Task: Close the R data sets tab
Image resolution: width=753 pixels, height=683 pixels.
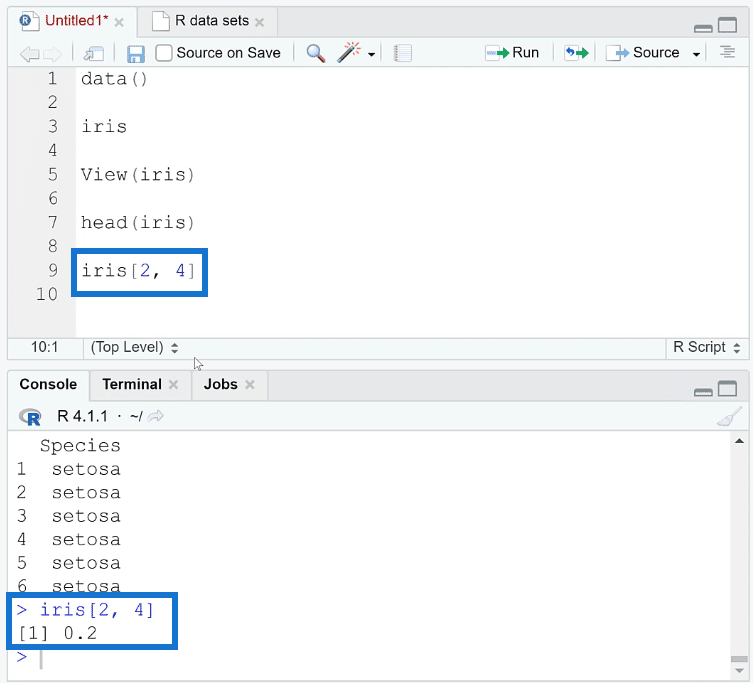Action: point(259,23)
